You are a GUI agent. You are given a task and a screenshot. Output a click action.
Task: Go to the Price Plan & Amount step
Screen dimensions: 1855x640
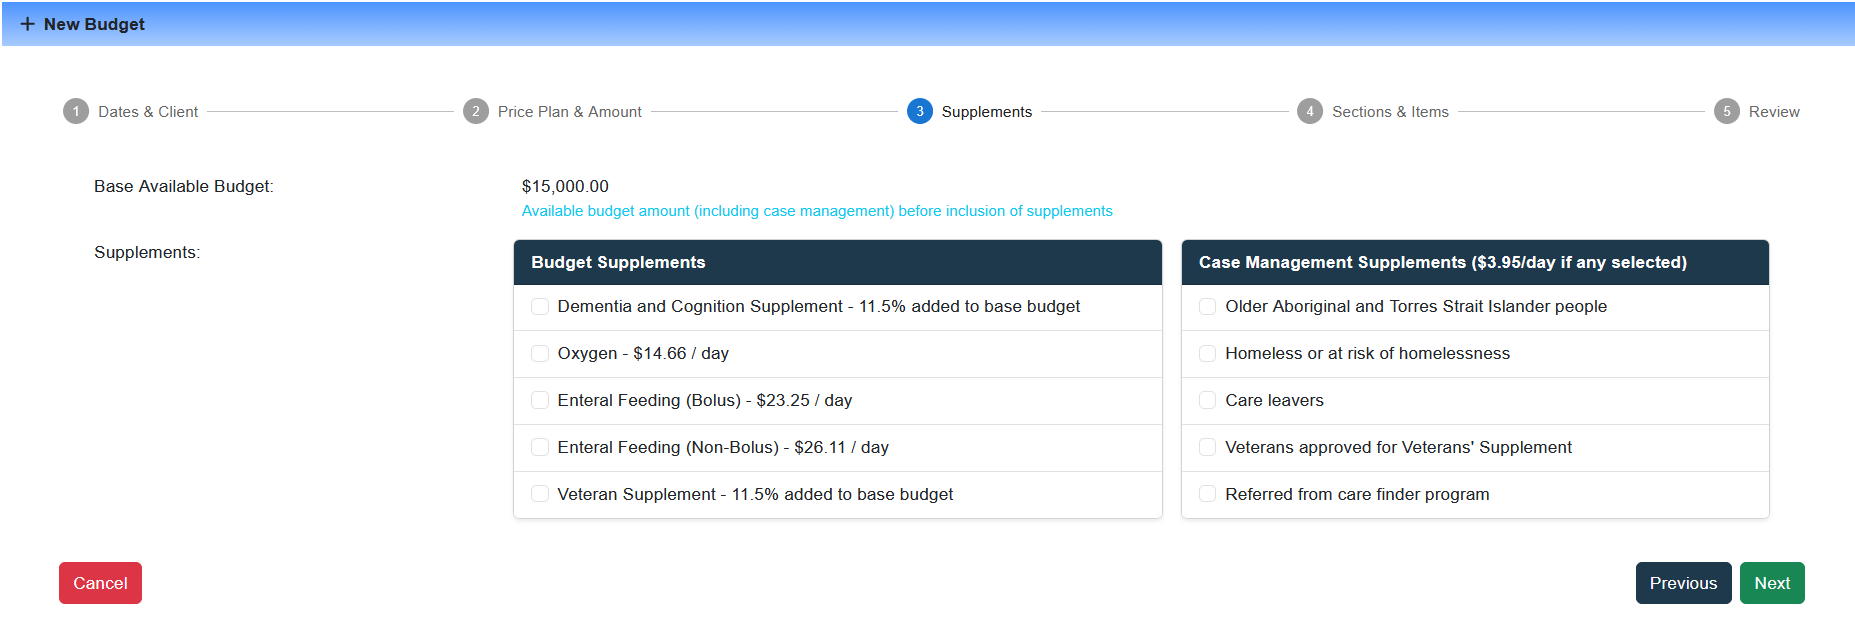tap(569, 112)
